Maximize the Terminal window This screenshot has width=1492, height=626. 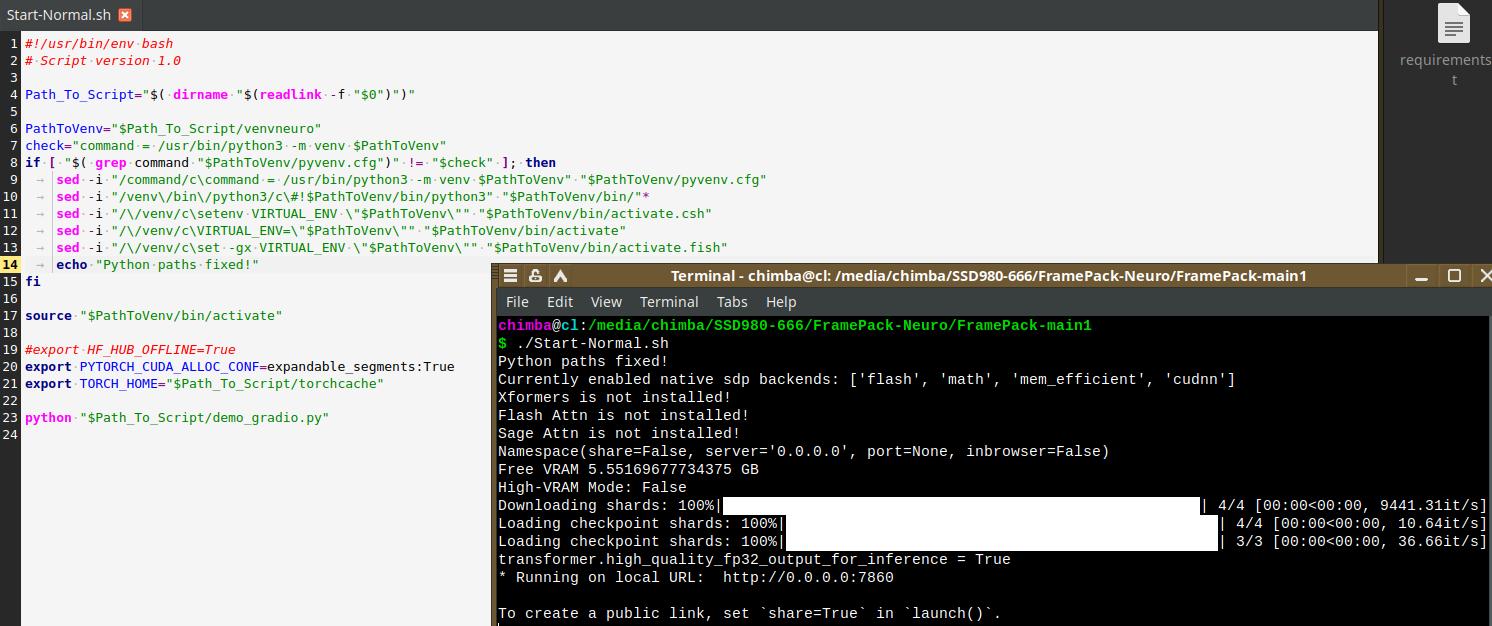coord(1455,276)
